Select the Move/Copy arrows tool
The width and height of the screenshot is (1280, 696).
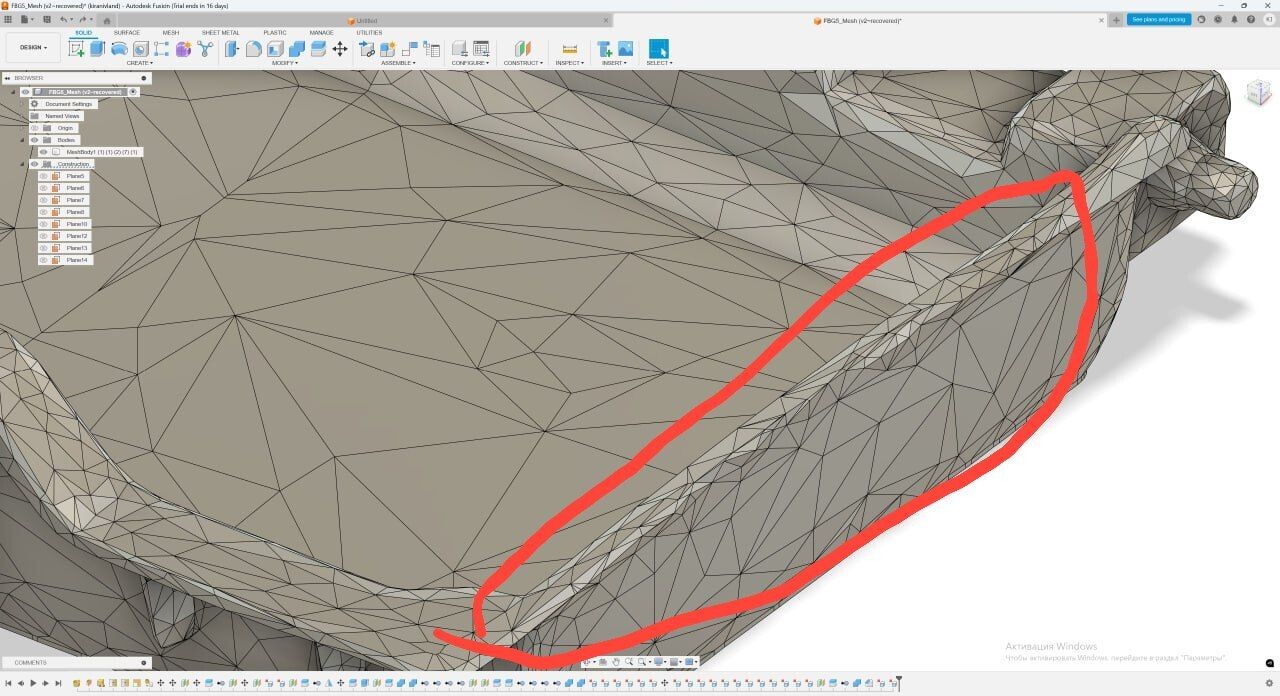340,48
